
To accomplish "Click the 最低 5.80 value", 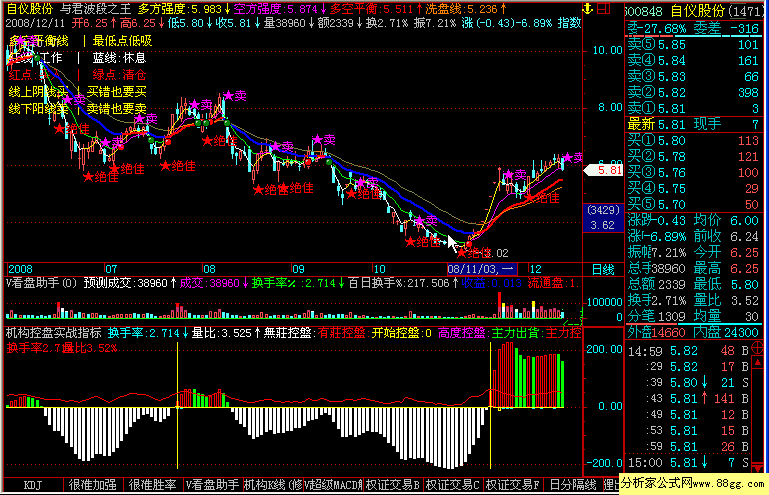I will coord(726,285).
